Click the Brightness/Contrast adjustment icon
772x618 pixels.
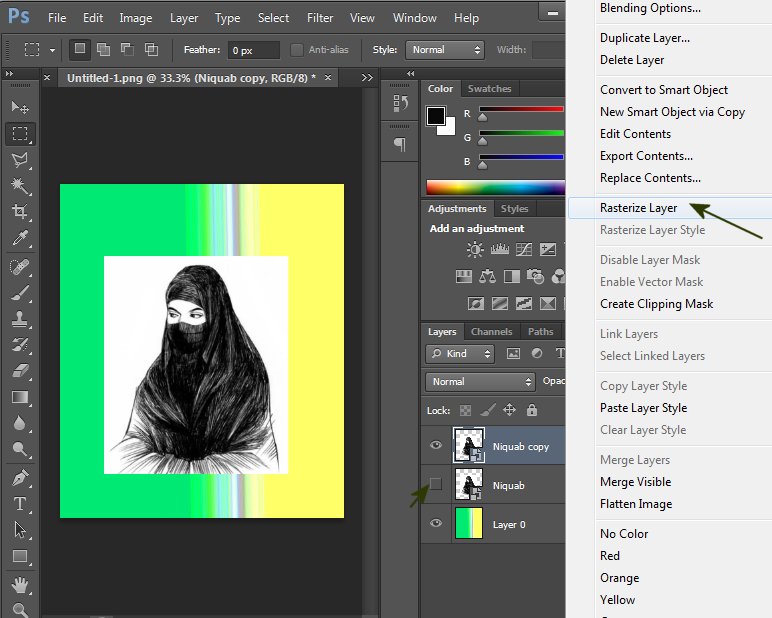click(474, 251)
